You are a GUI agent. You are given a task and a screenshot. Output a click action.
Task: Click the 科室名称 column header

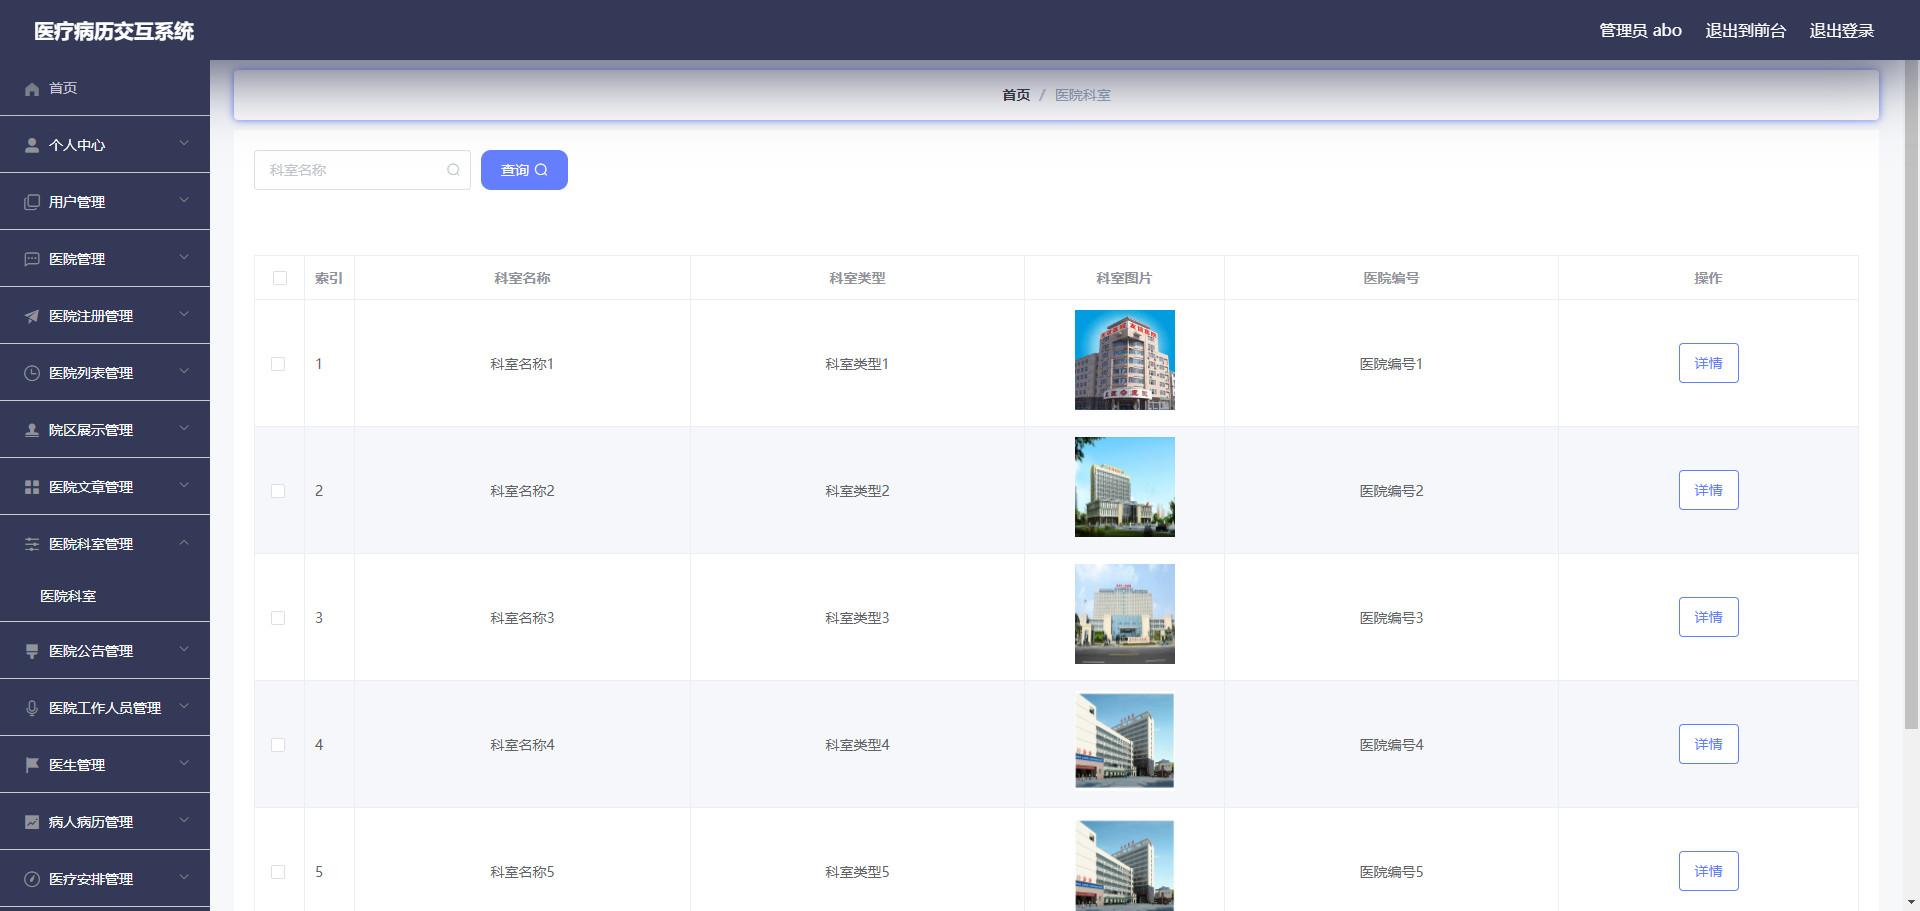point(522,278)
